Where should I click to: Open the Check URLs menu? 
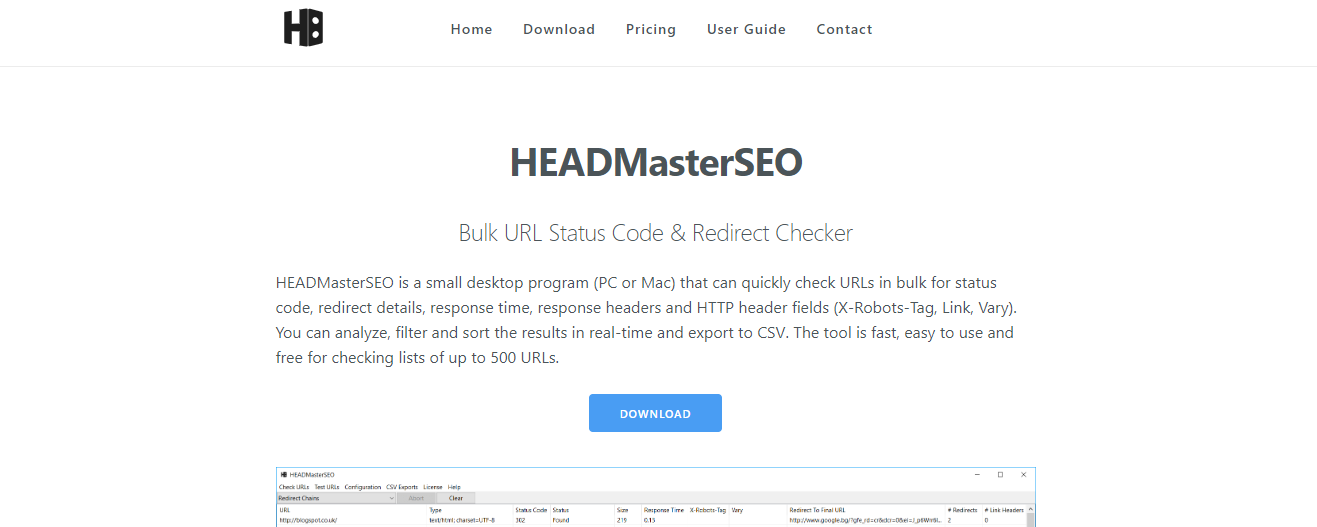click(x=293, y=487)
